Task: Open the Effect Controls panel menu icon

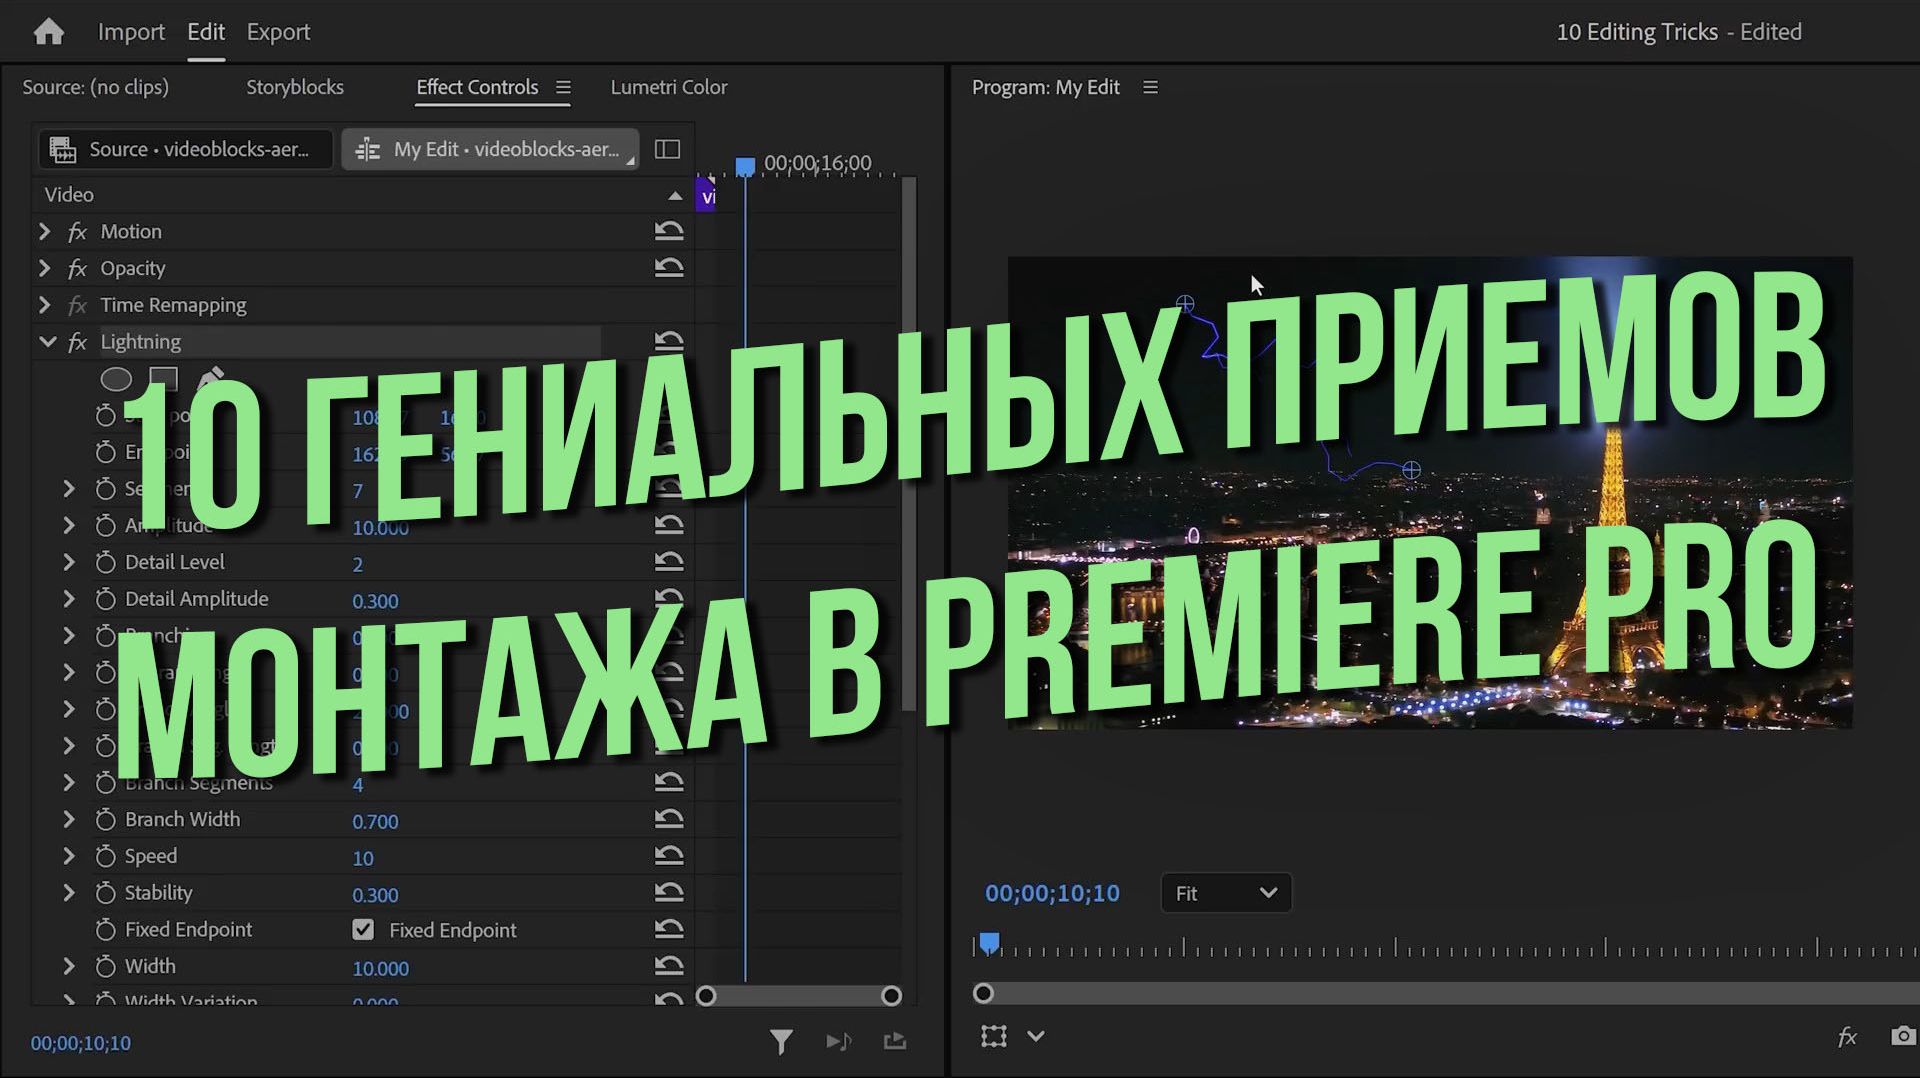Action: pos(564,88)
